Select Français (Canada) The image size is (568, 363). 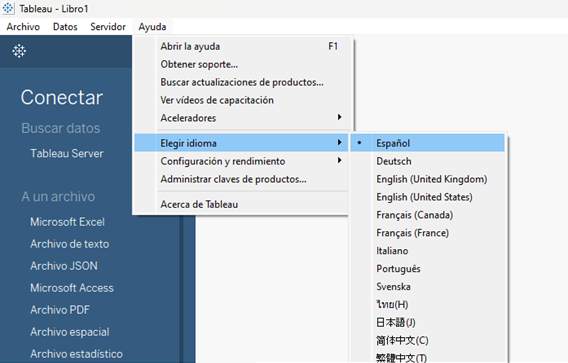[x=427, y=215]
